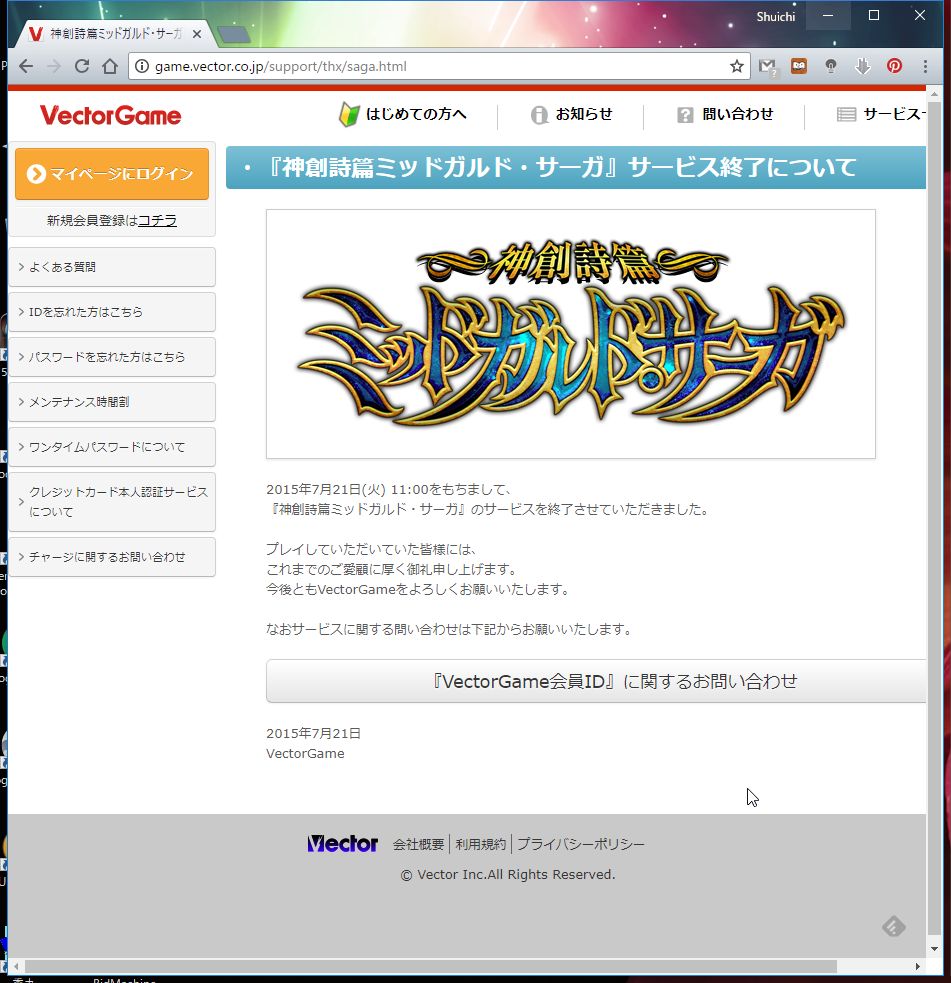Open the 問い合わせ menu item

[x=725, y=114]
